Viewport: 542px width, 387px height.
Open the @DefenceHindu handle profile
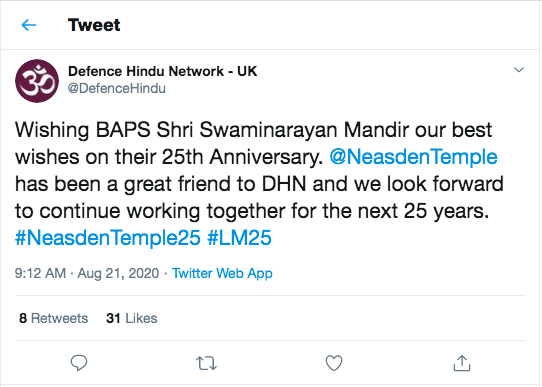pyautogui.click(x=117, y=88)
